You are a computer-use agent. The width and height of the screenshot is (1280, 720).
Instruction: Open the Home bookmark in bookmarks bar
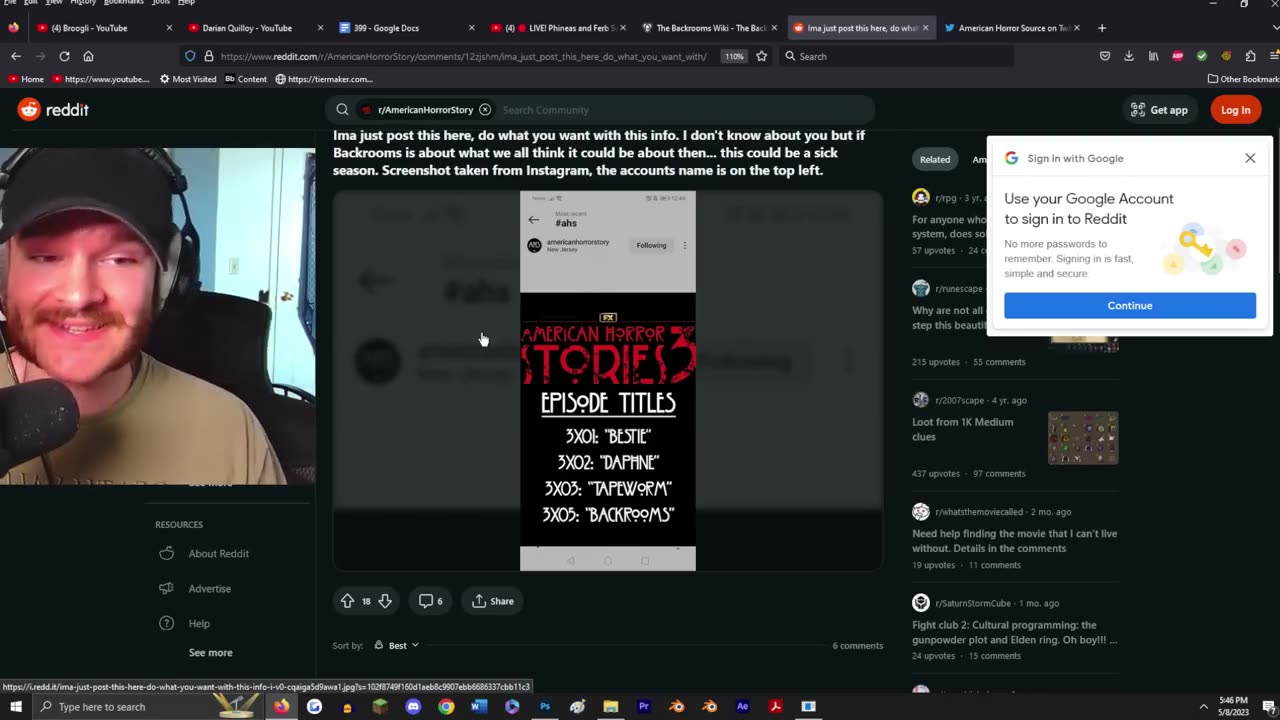[x=26, y=79]
